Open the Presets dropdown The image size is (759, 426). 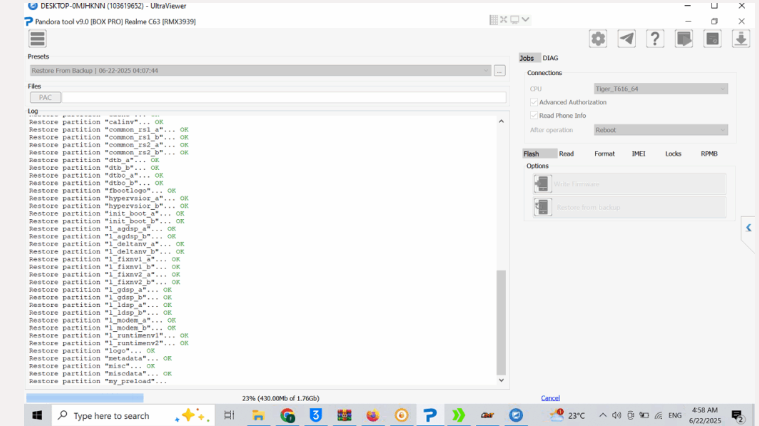260,71
